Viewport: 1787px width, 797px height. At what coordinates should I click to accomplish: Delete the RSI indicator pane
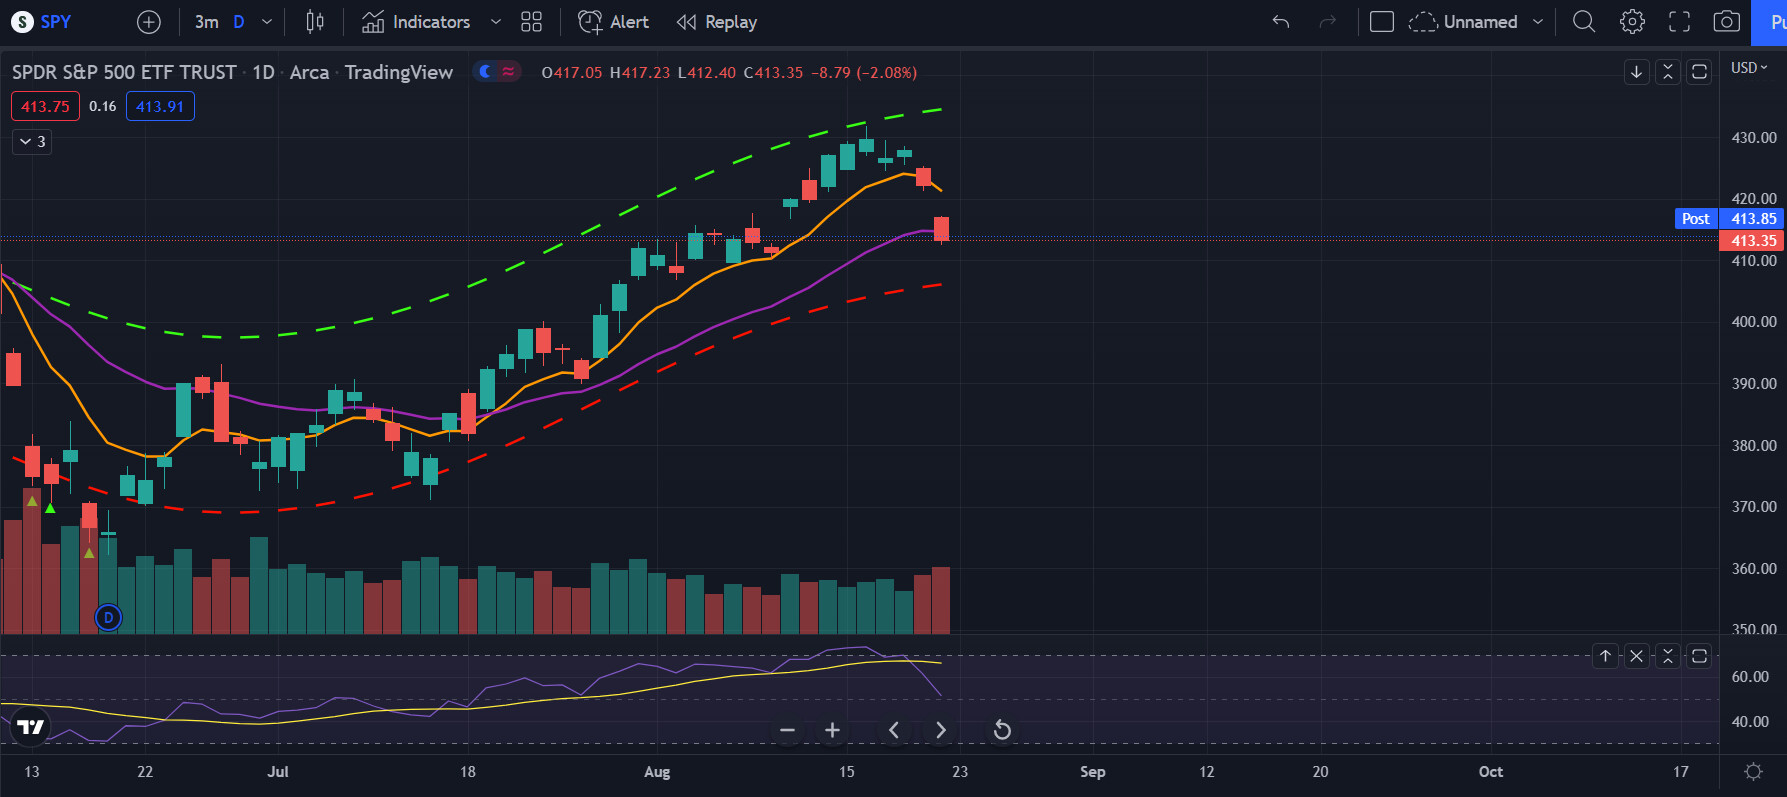click(x=1636, y=656)
